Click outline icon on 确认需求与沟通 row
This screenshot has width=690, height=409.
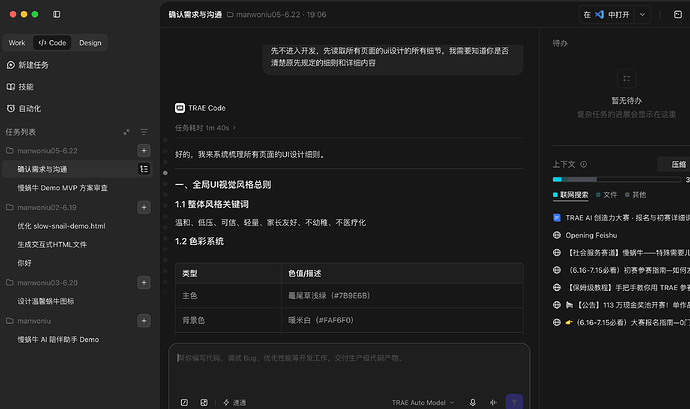[144, 169]
